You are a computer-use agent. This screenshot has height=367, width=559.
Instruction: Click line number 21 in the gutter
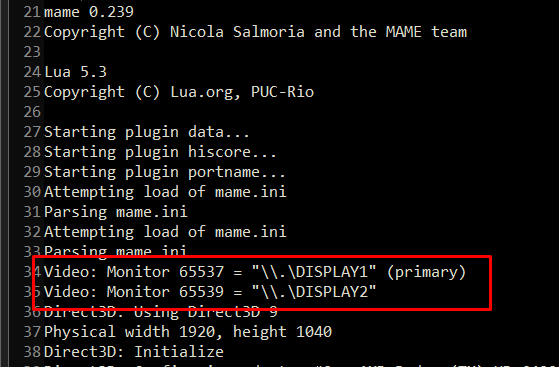pyautogui.click(x=32, y=12)
